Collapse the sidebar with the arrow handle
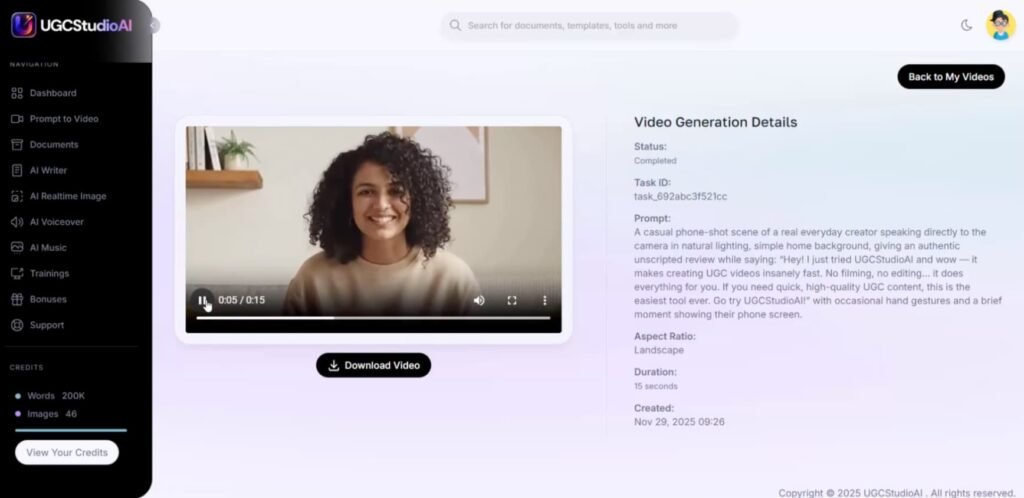The height and width of the screenshot is (498, 1024). (x=154, y=25)
